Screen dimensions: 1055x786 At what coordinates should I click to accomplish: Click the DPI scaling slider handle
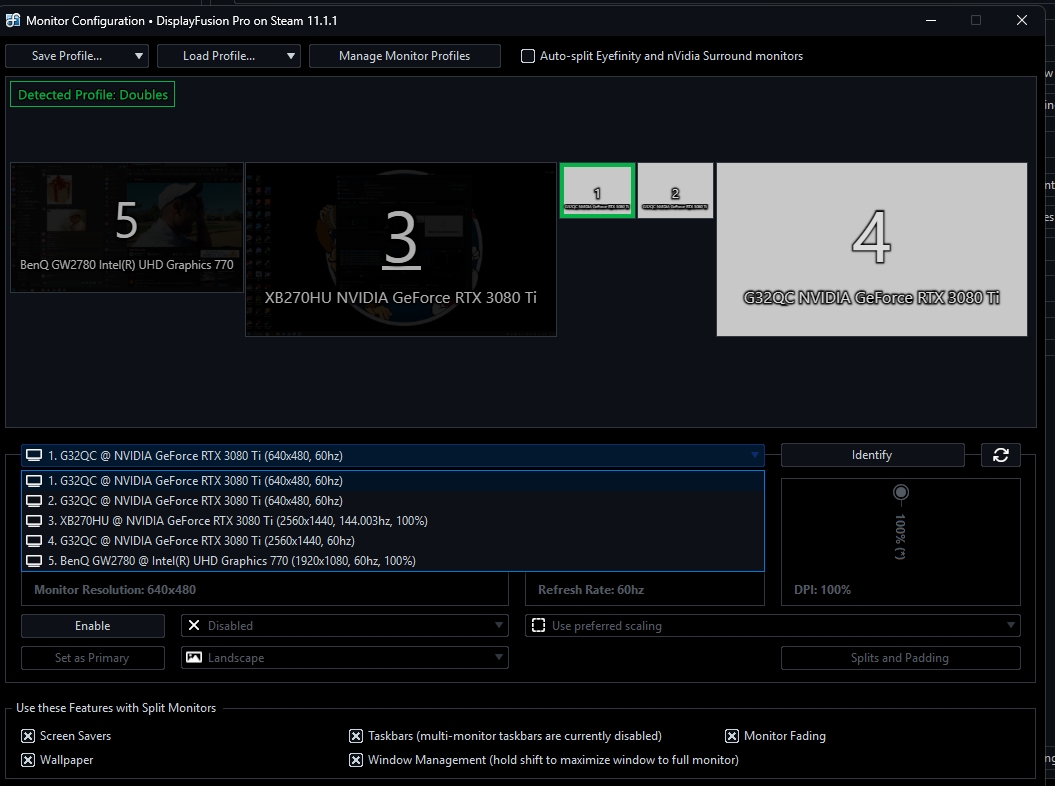[x=901, y=492]
